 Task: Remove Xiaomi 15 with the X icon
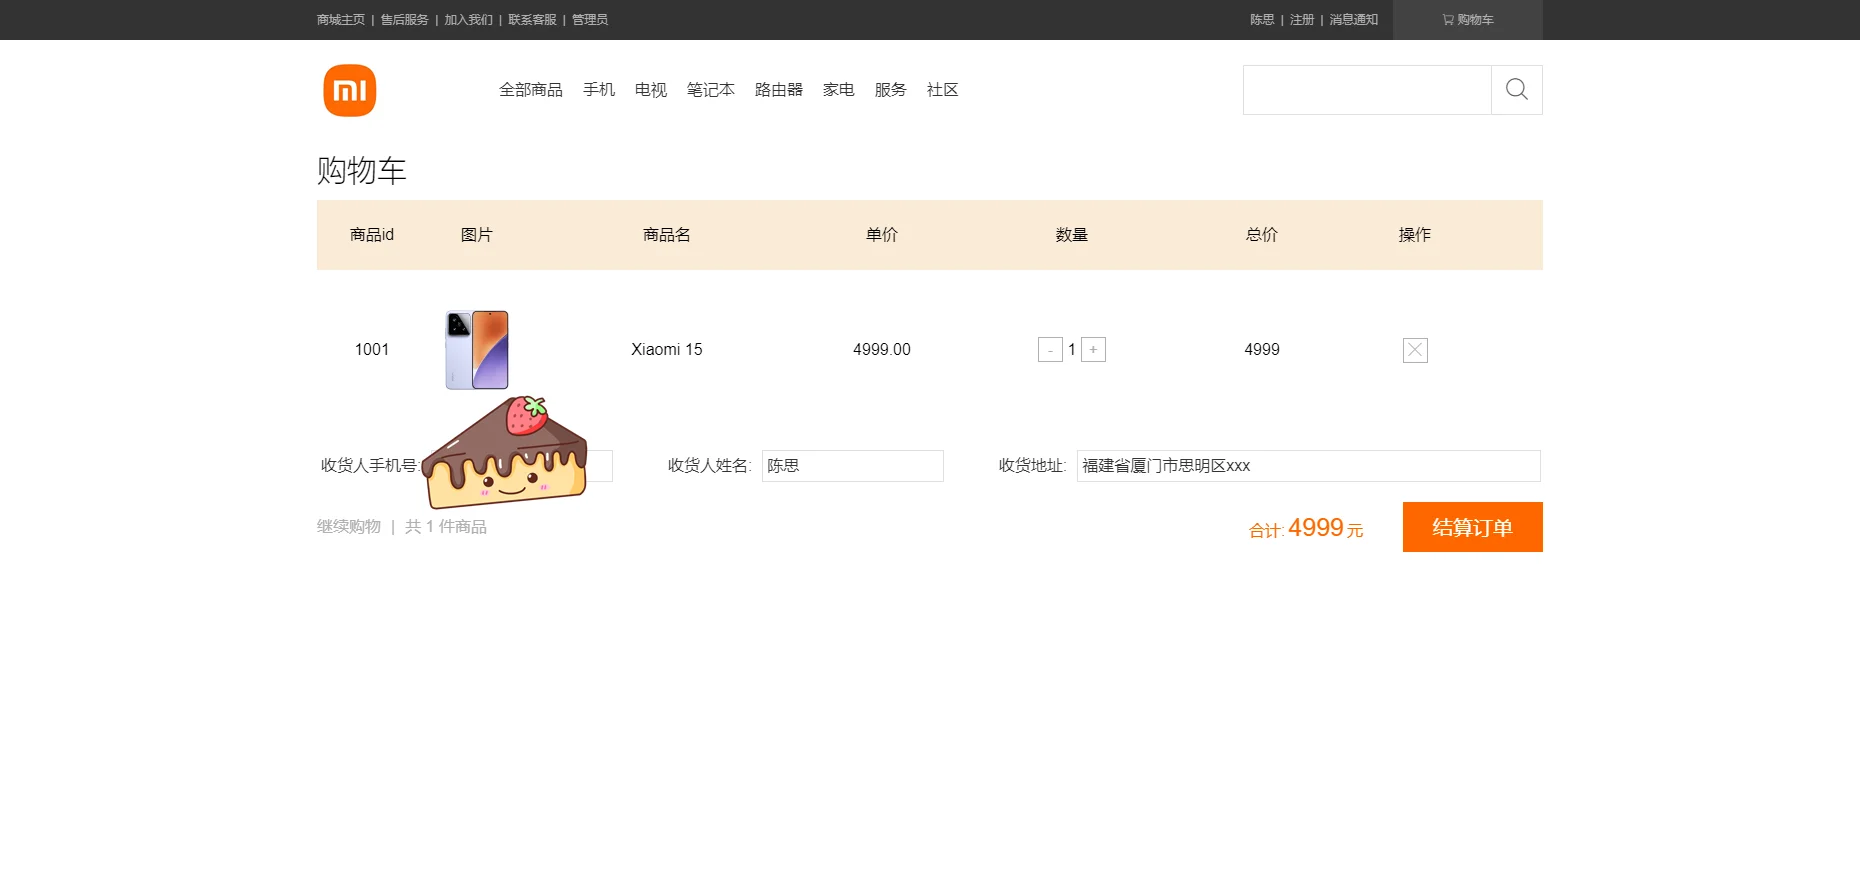click(x=1415, y=350)
